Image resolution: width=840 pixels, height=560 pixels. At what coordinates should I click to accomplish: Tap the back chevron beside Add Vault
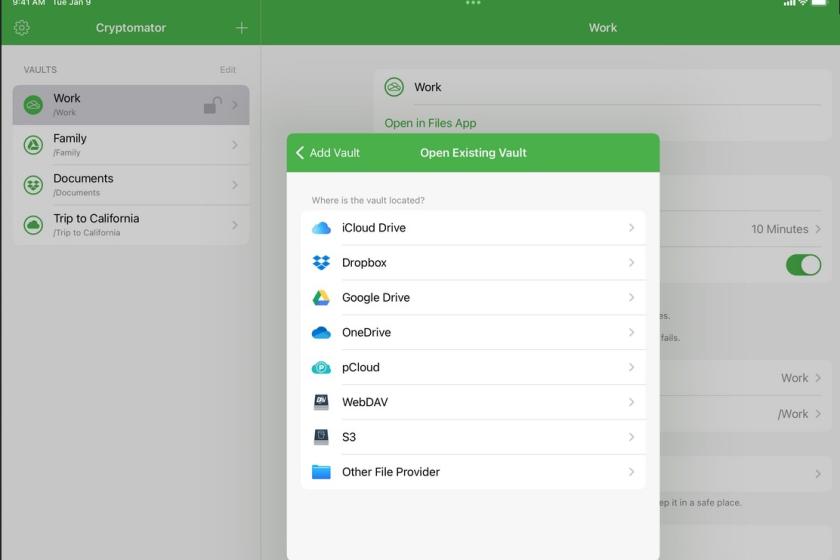pyautogui.click(x=300, y=153)
